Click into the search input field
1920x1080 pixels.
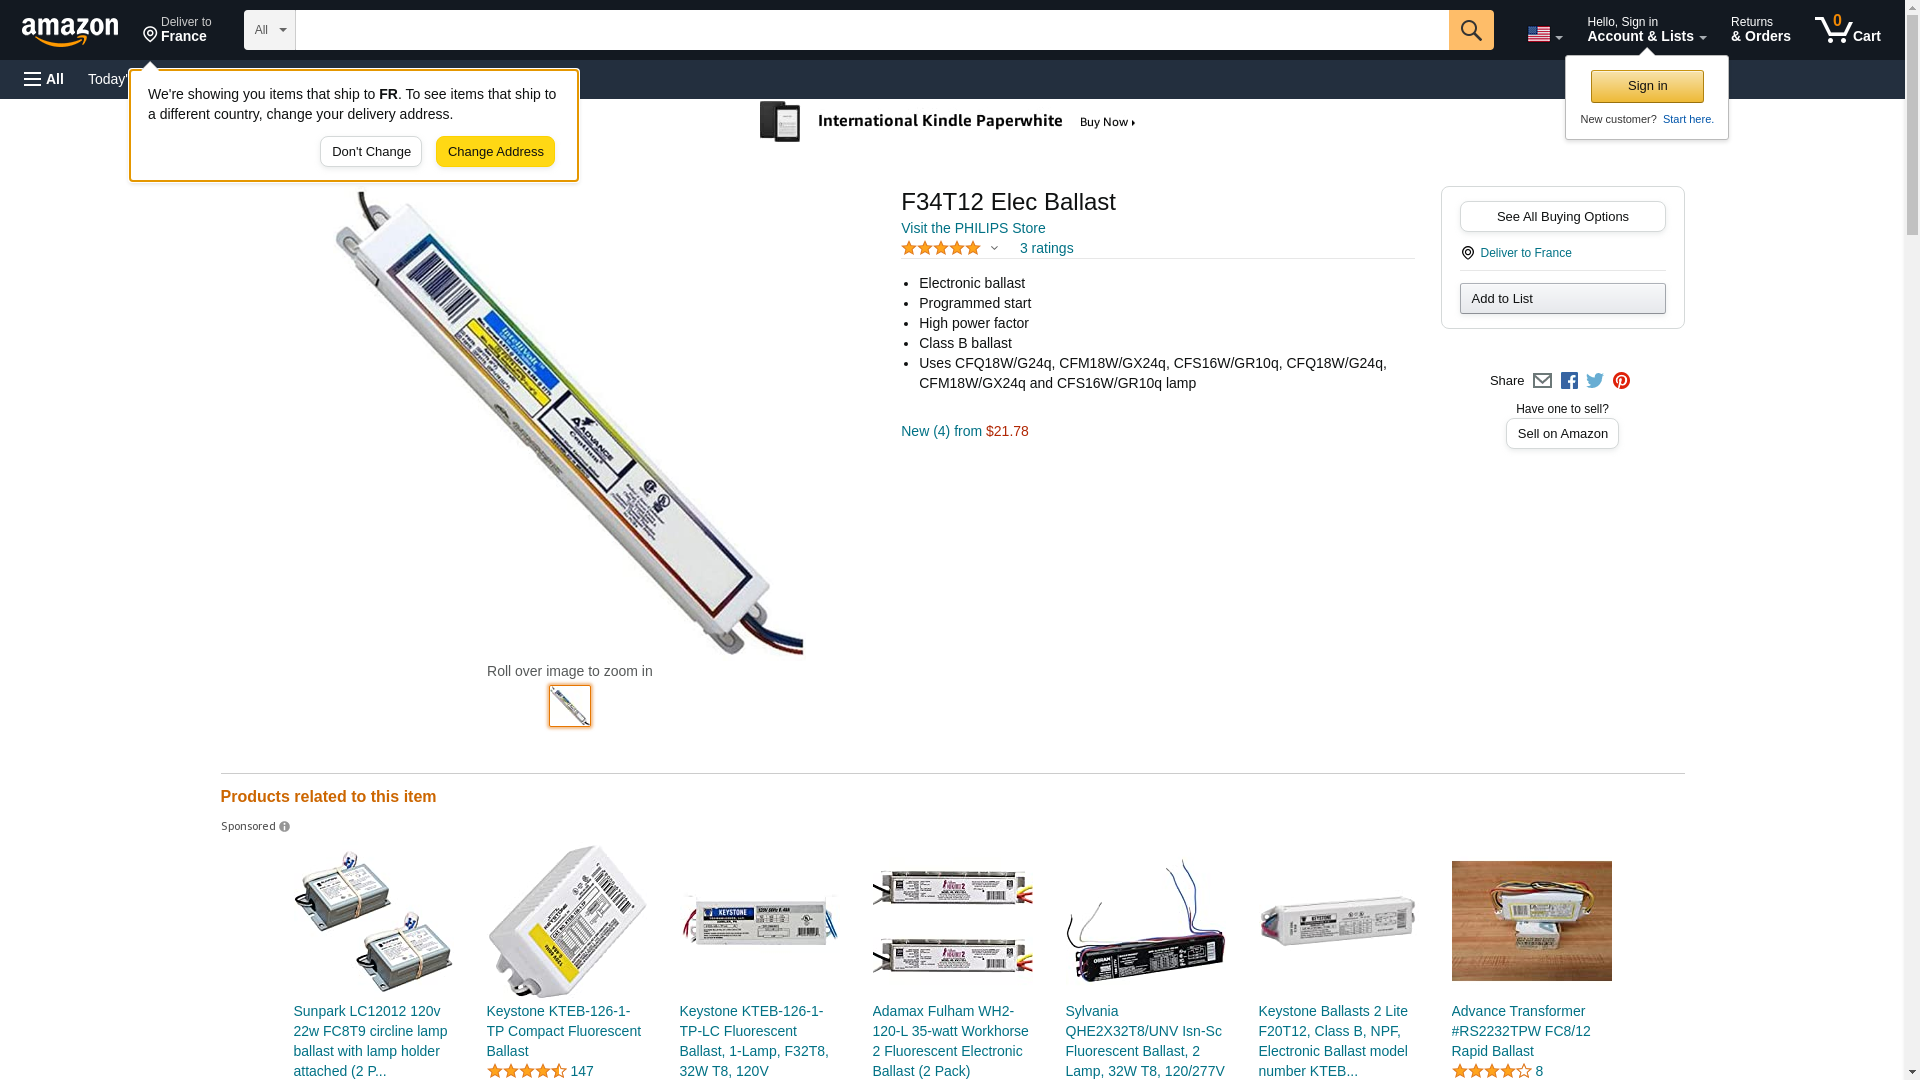(x=872, y=30)
